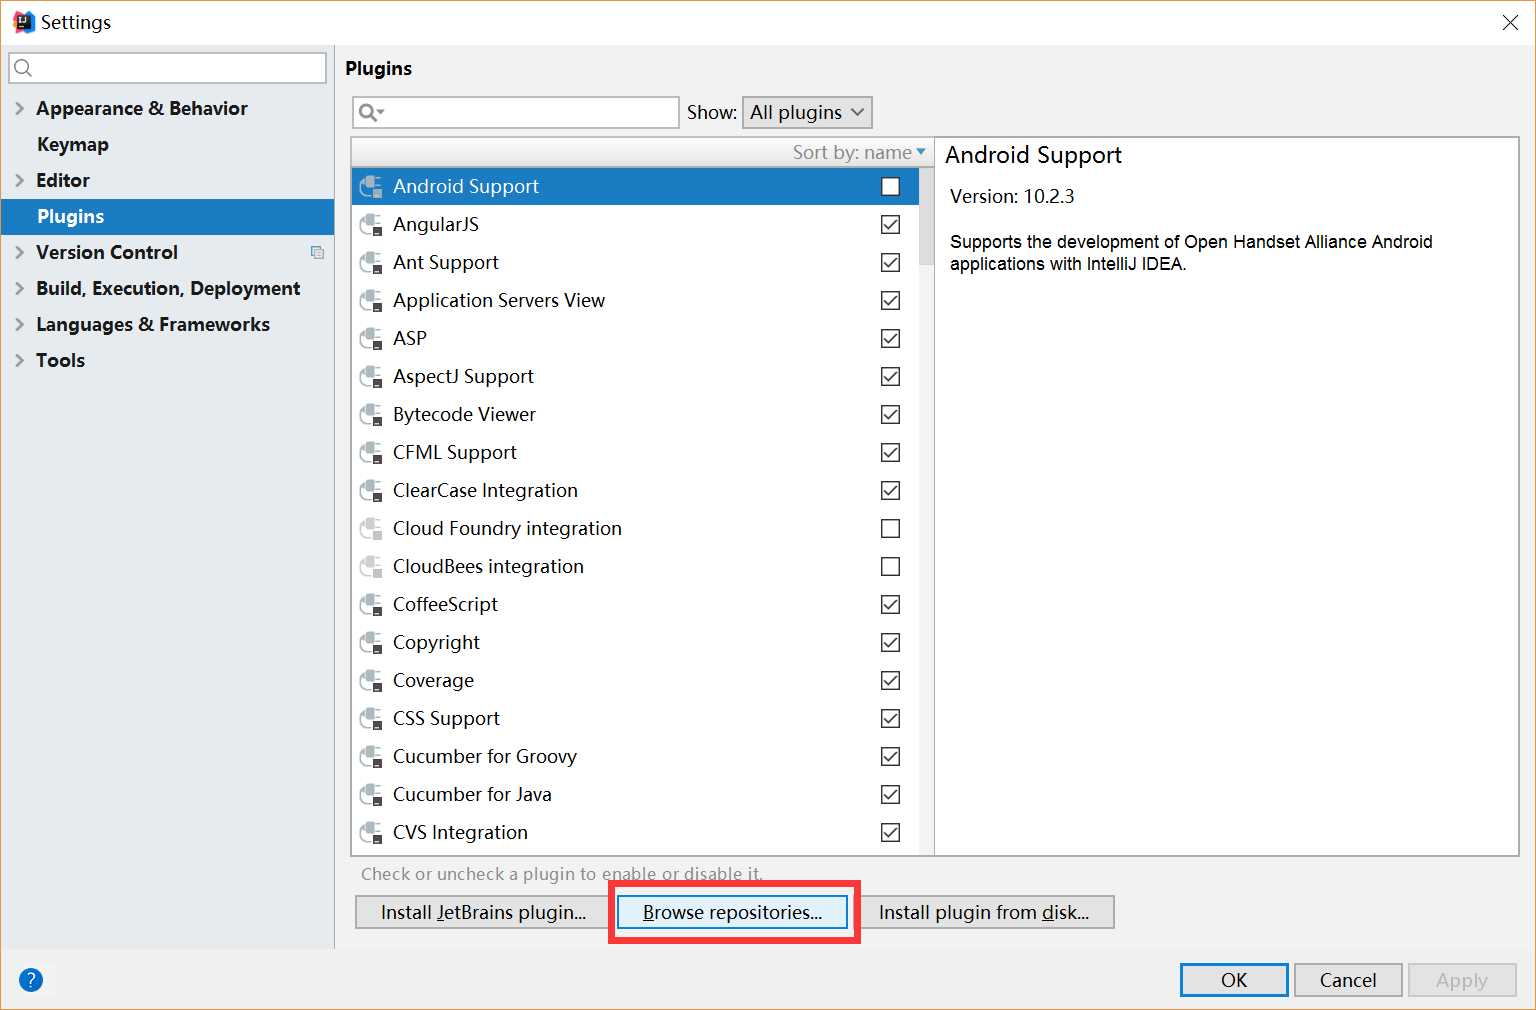The image size is (1536, 1010).
Task: Click the Copyright plugin icon
Action: click(371, 643)
